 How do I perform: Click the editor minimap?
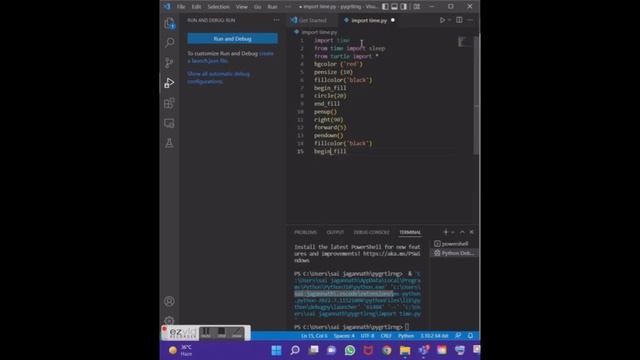[464, 42]
